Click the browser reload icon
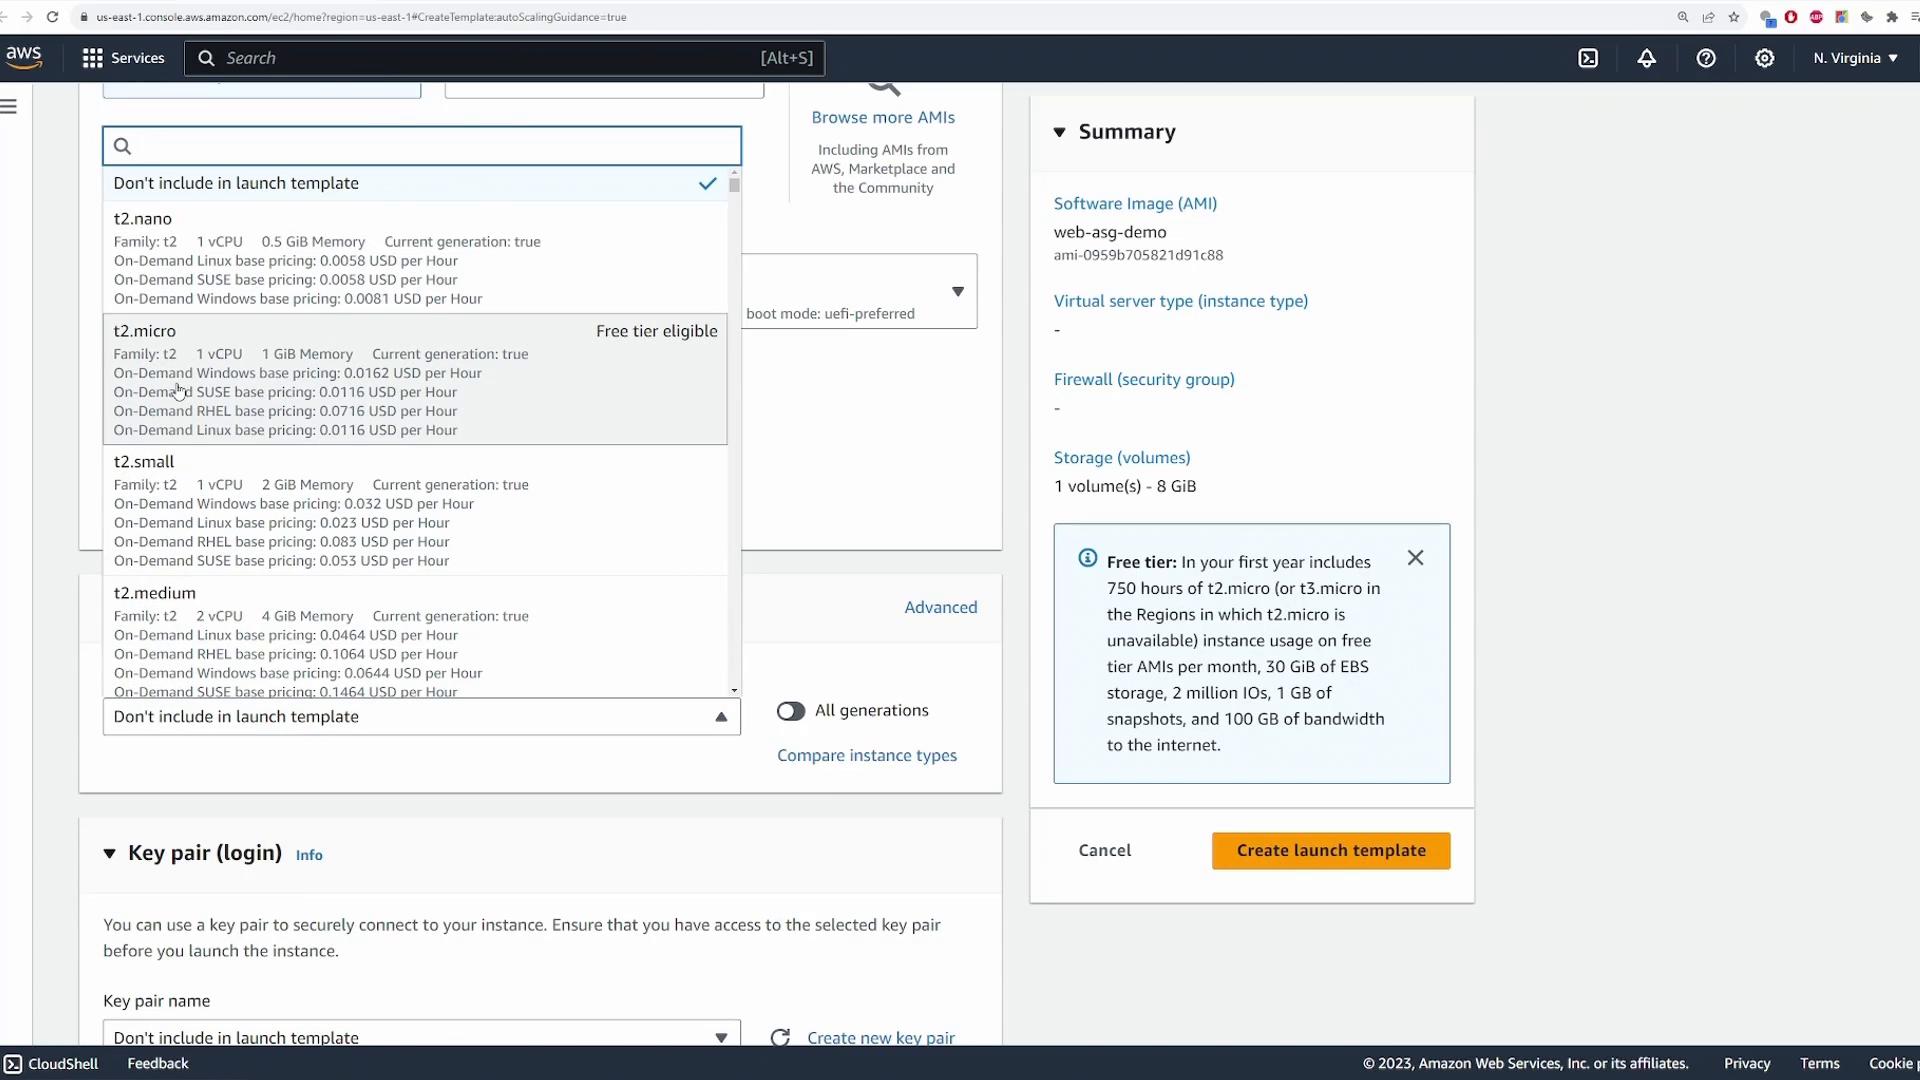This screenshot has height=1080, width=1920. pyautogui.click(x=52, y=17)
